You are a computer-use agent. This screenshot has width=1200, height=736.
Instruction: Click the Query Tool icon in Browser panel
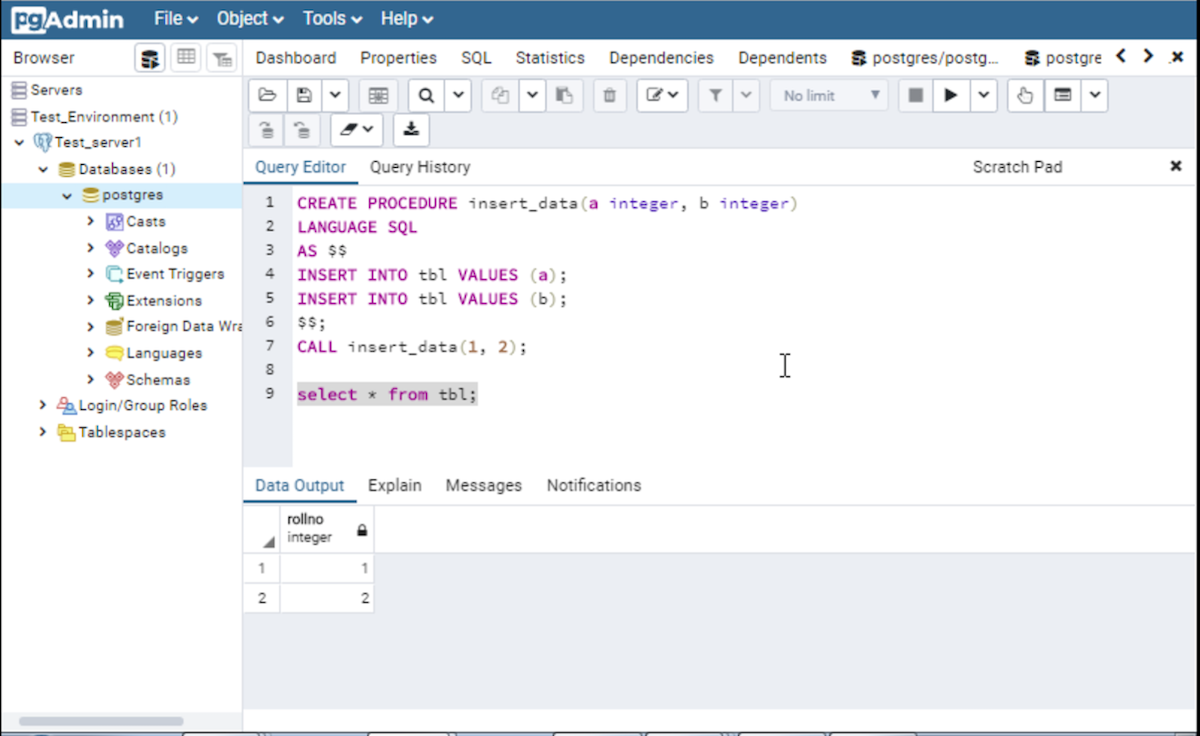150,58
